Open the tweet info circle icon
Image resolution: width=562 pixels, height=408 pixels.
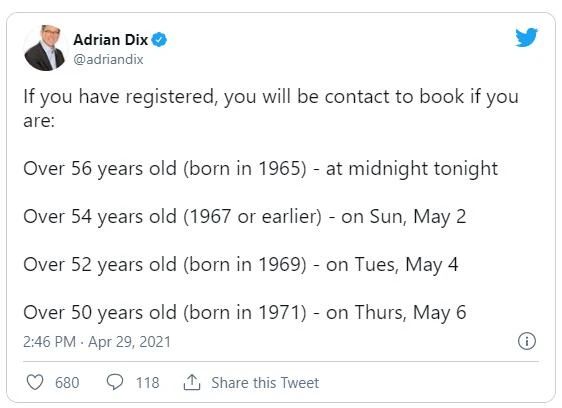[527, 341]
